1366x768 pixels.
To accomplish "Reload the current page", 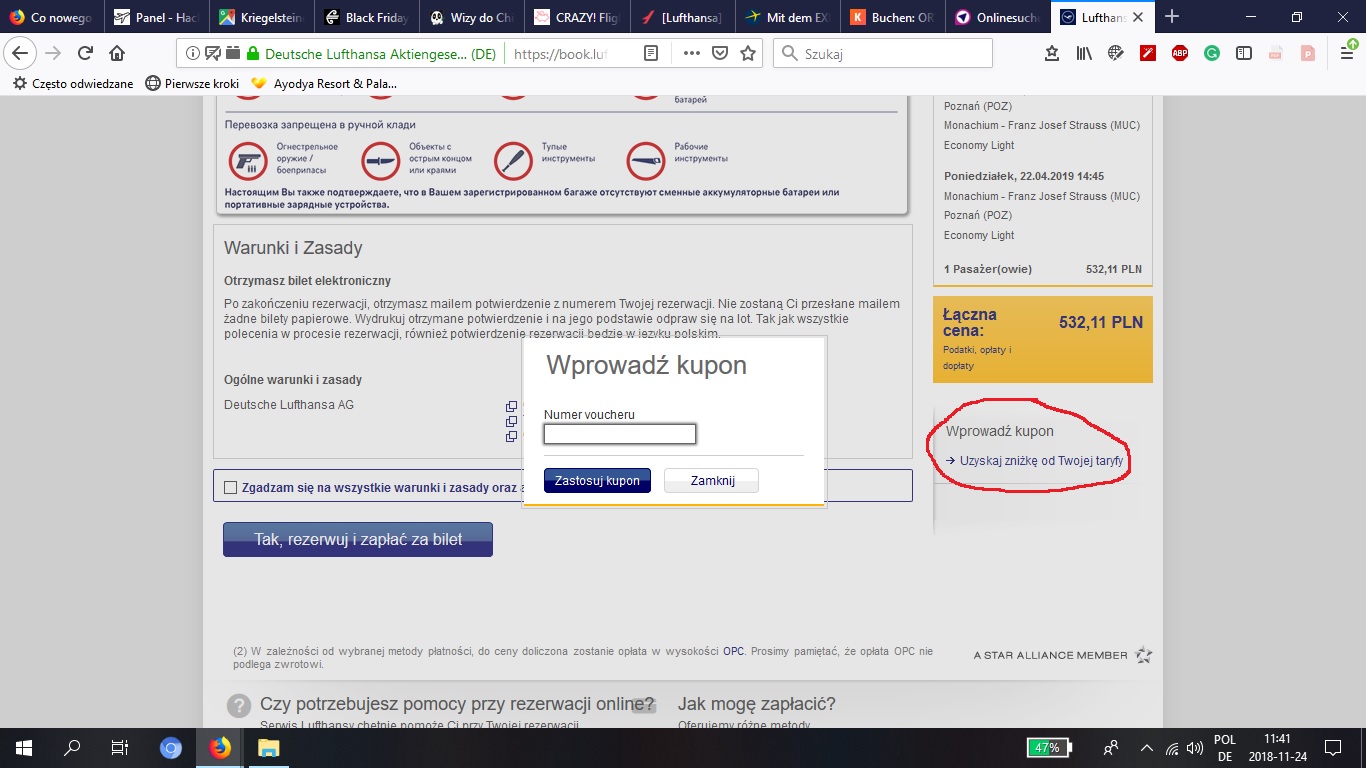I will point(85,54).
